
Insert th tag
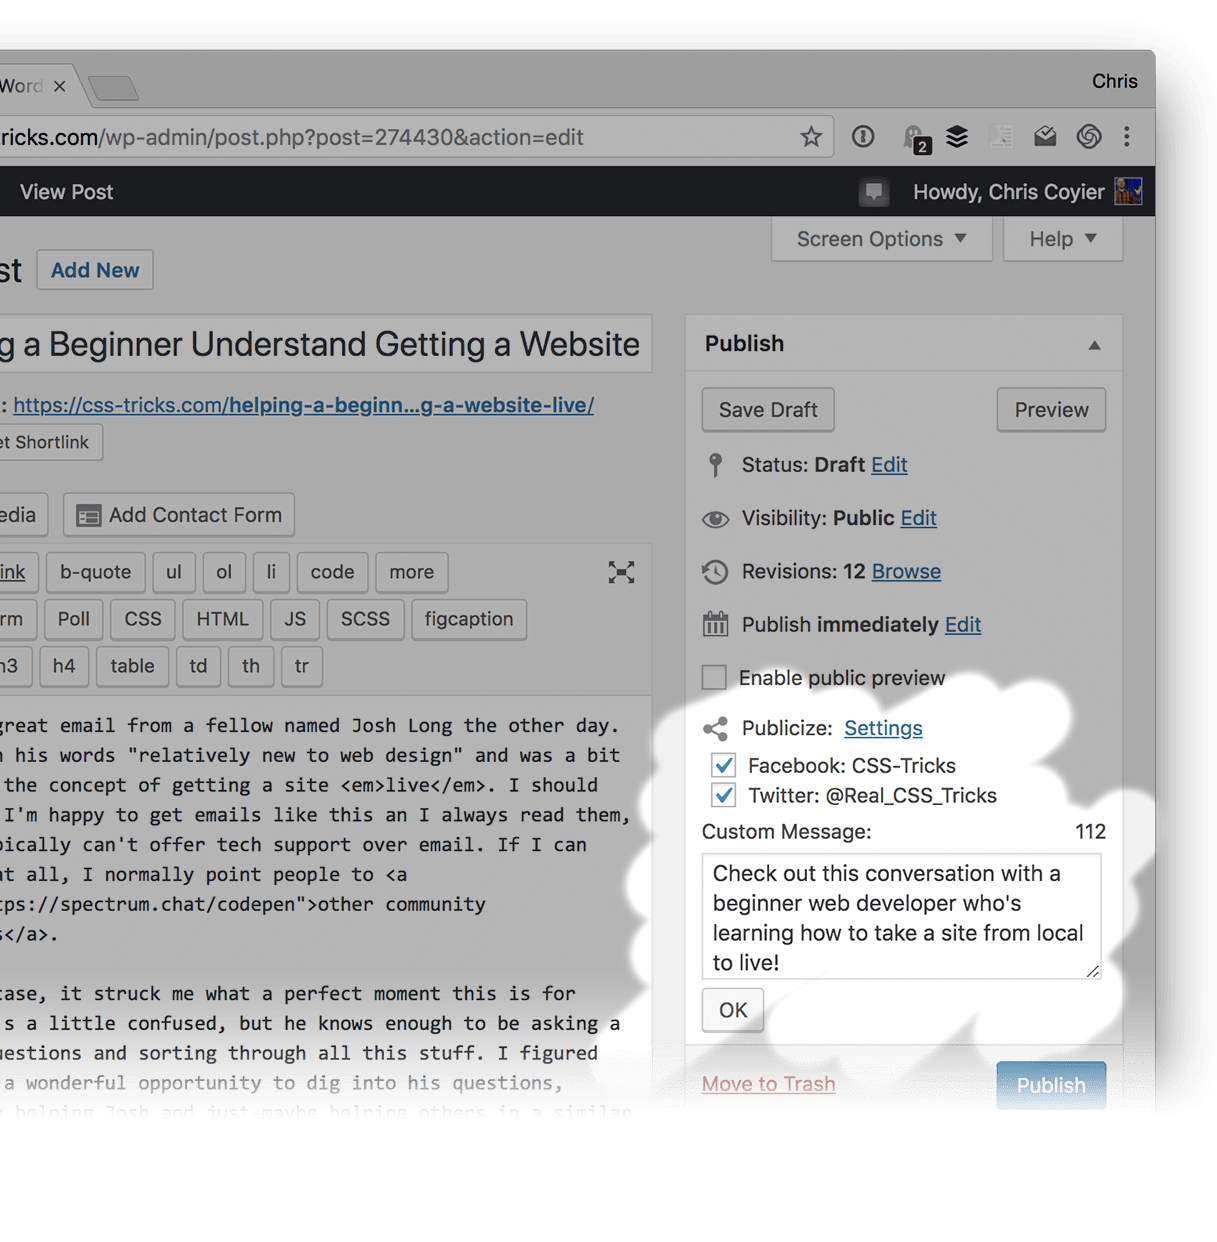point(250,666)
